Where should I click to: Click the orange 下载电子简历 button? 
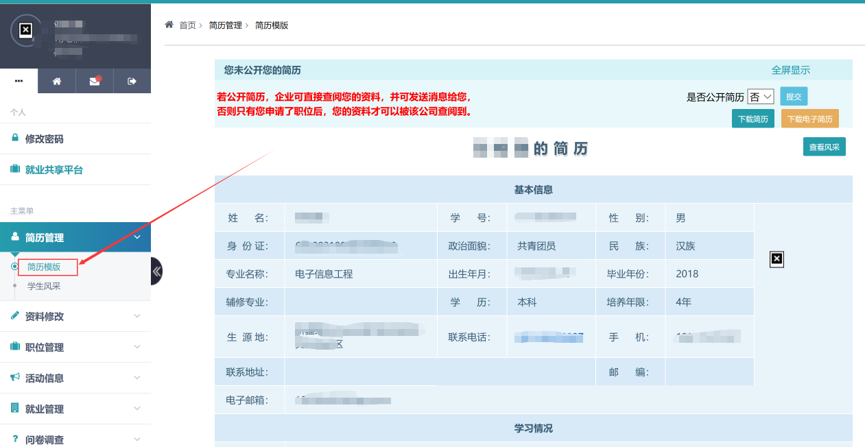[809, 119]
